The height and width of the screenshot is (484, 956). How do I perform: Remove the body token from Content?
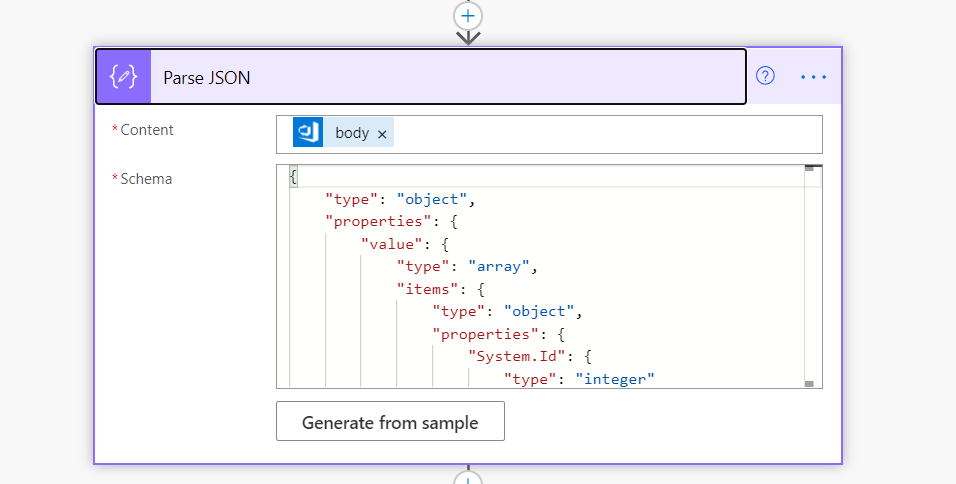click(382, 134)
